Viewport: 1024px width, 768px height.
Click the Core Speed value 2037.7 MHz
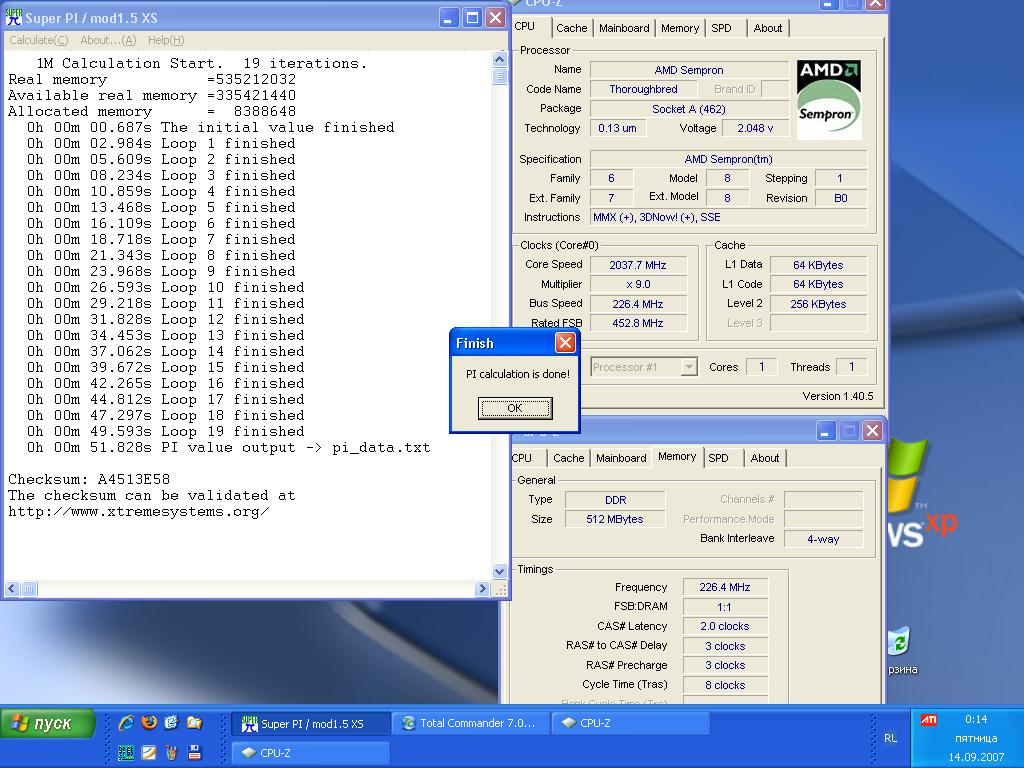[638, 265]
